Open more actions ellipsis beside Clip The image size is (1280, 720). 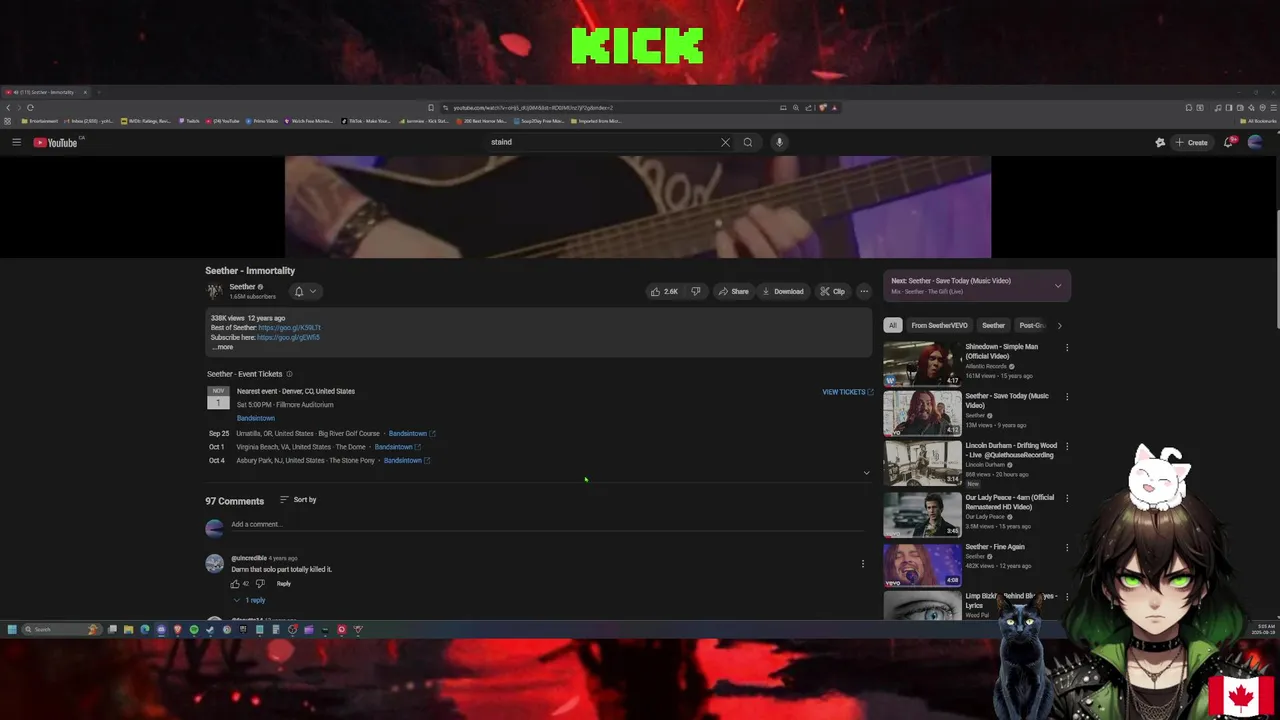[x=864, y=291]
